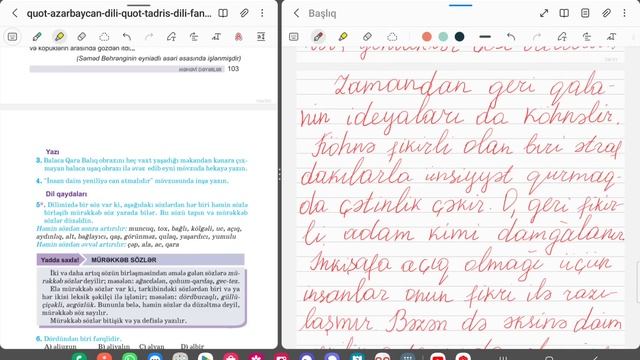Pick the salmon red pen color
The height and width of the screenshot is (360, 640).
pos(427,37)
